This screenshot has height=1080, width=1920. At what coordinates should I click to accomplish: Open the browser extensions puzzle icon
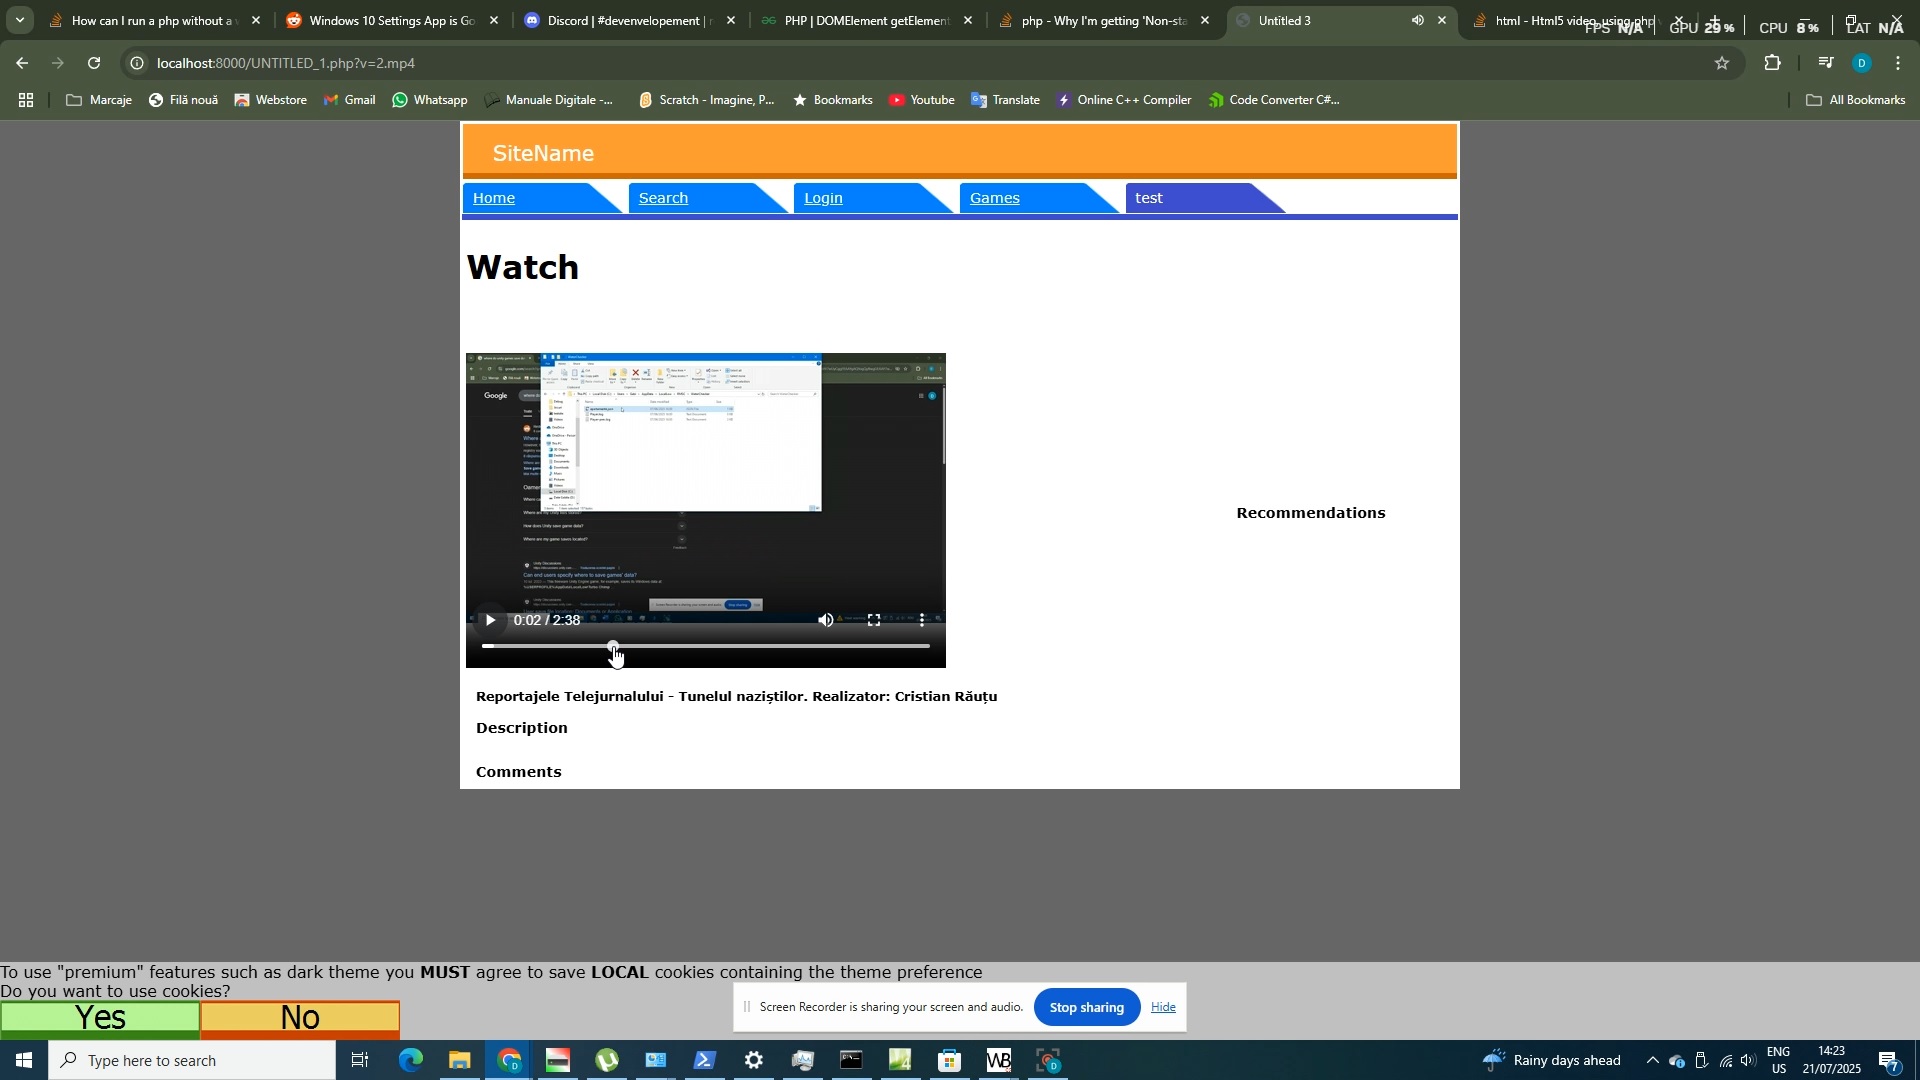coord(1772,62)
